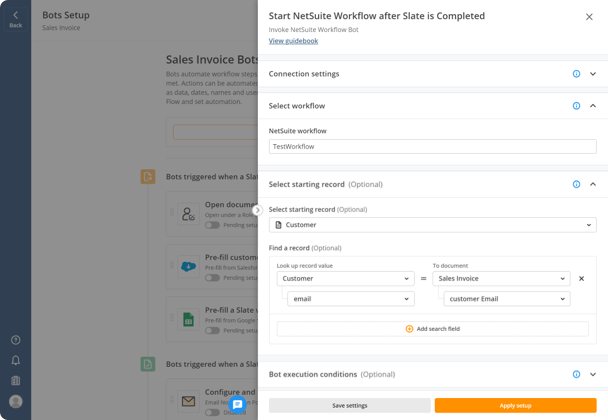Open the starting record Customer dropdown
The width and height of the screenshot is (608, 420).
click(433, 225)
